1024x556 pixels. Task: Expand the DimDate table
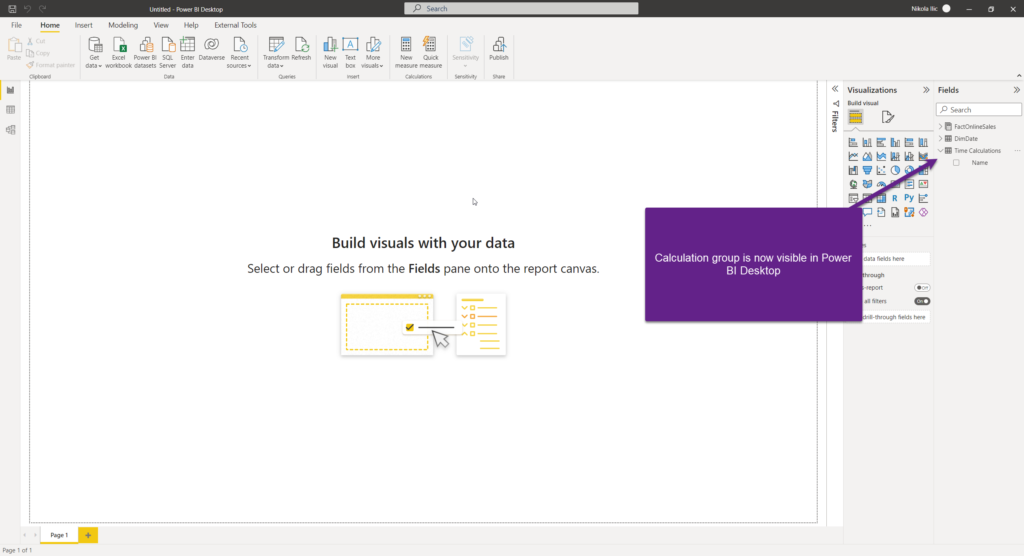click(941, 139)
